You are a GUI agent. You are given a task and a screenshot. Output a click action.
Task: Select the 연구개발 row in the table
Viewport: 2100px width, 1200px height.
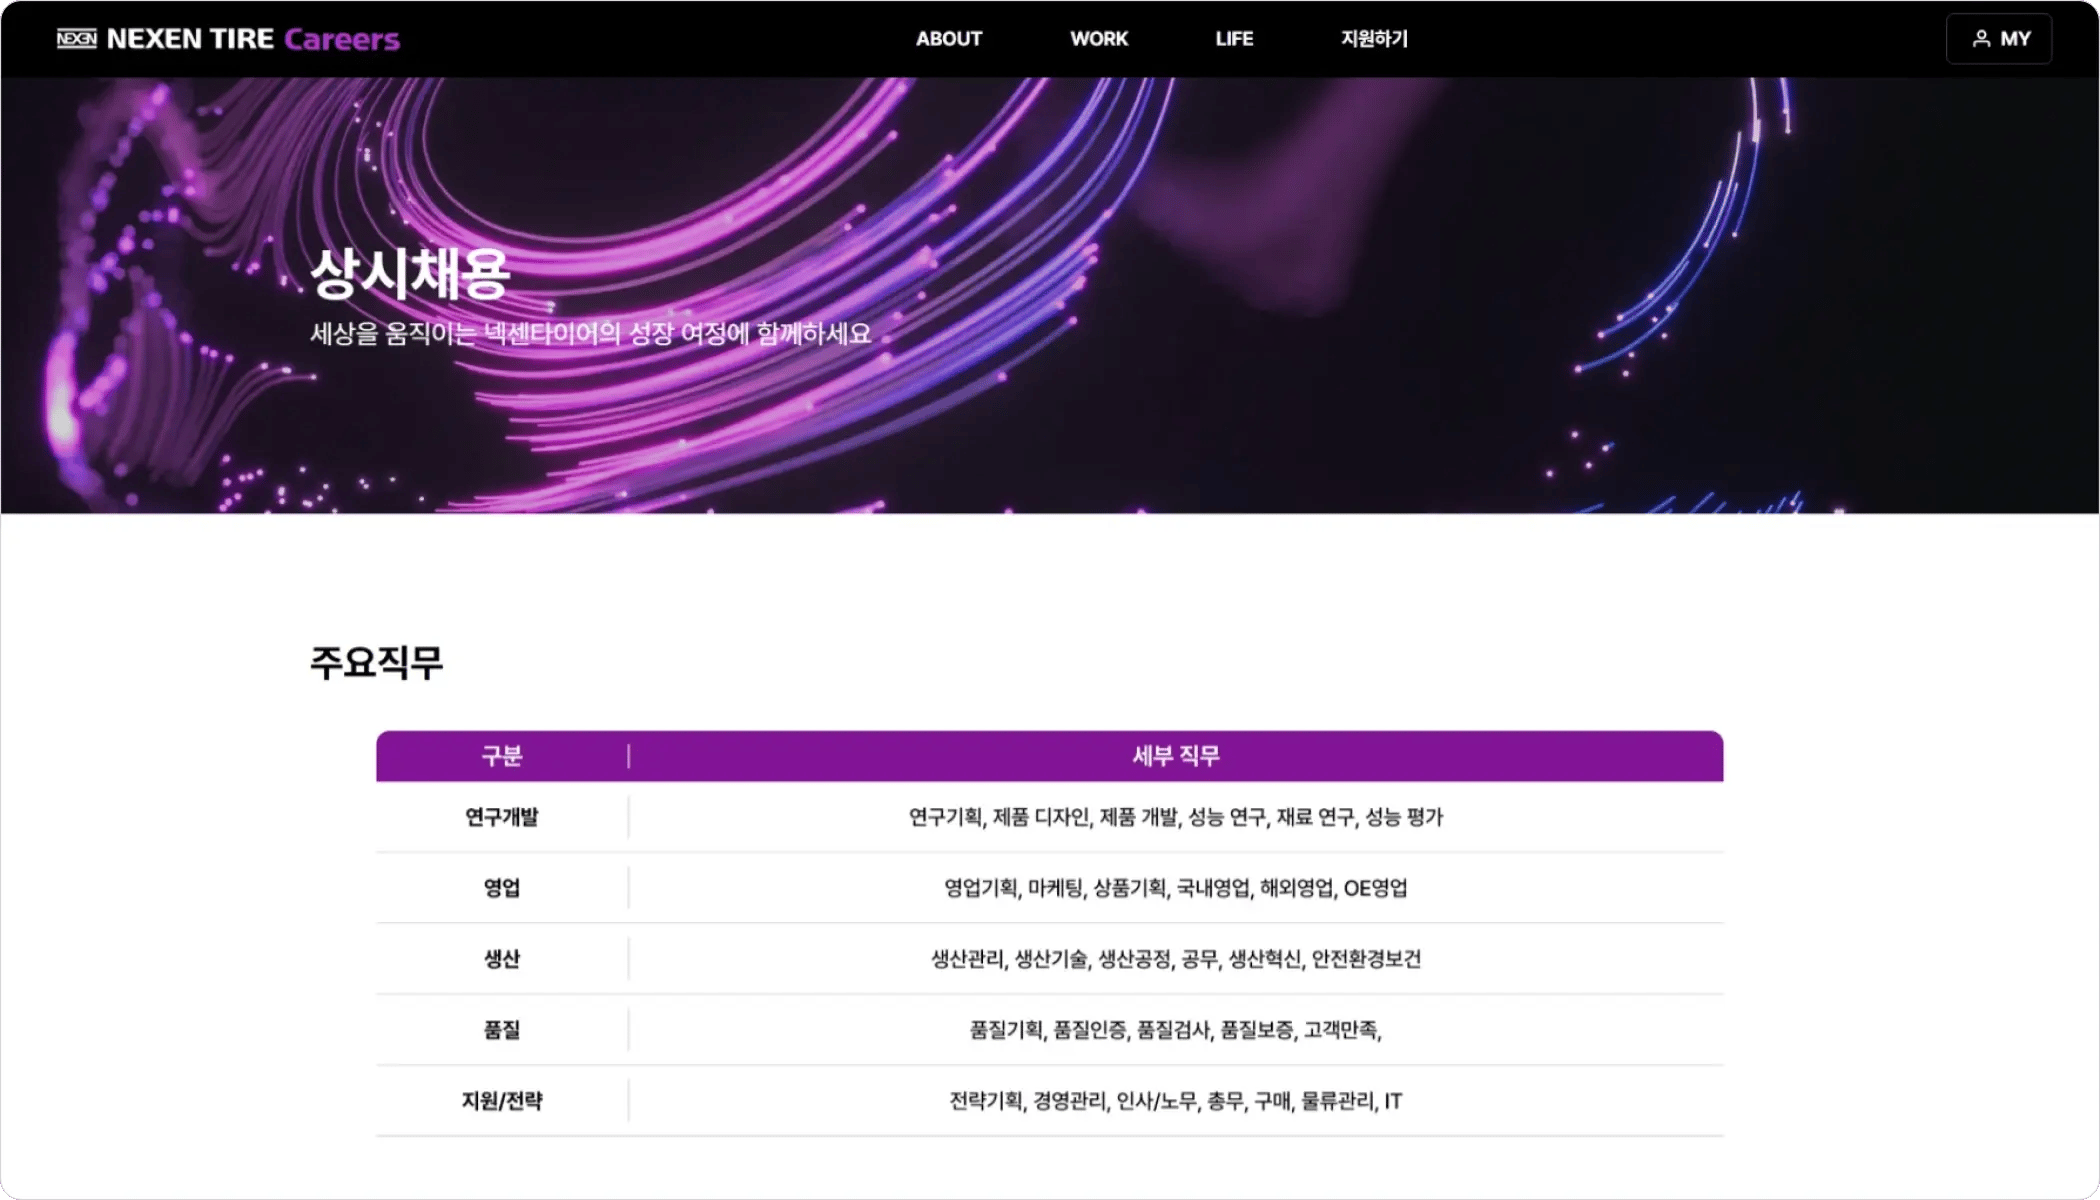tap(502, 817)
